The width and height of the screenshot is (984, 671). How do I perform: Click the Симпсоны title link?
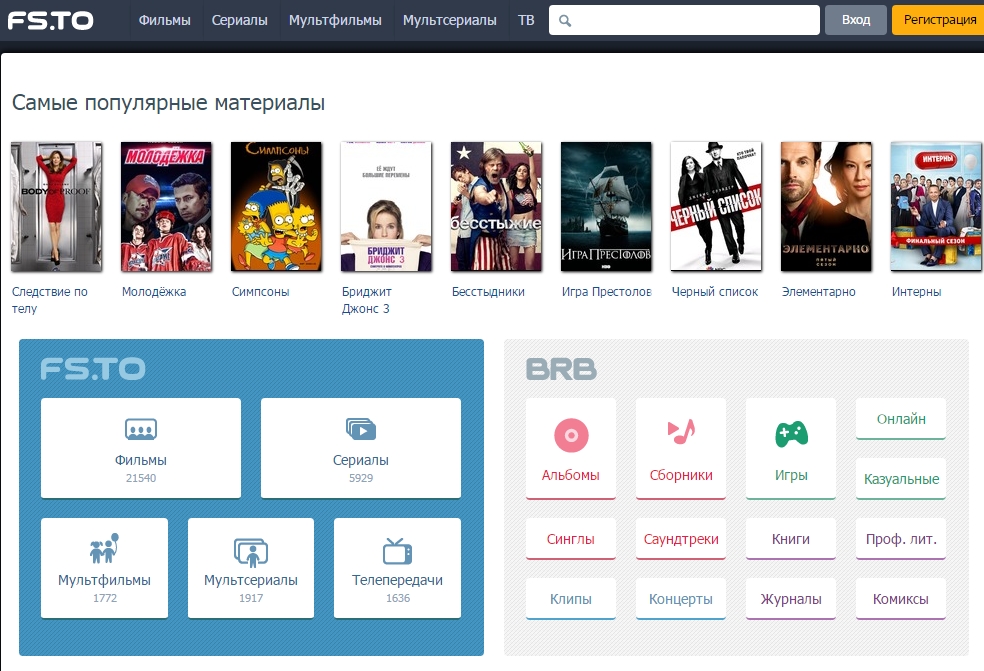tap(260, 292)
